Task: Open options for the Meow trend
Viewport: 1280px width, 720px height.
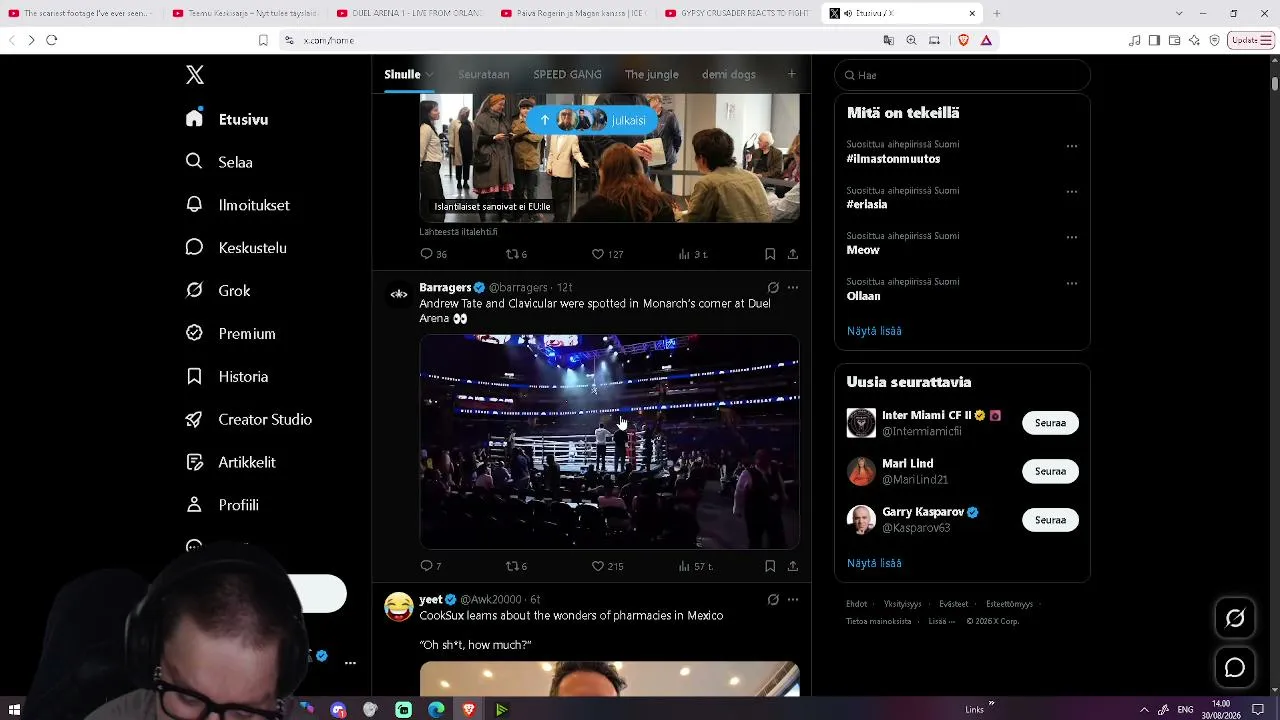Action: 1071,238
